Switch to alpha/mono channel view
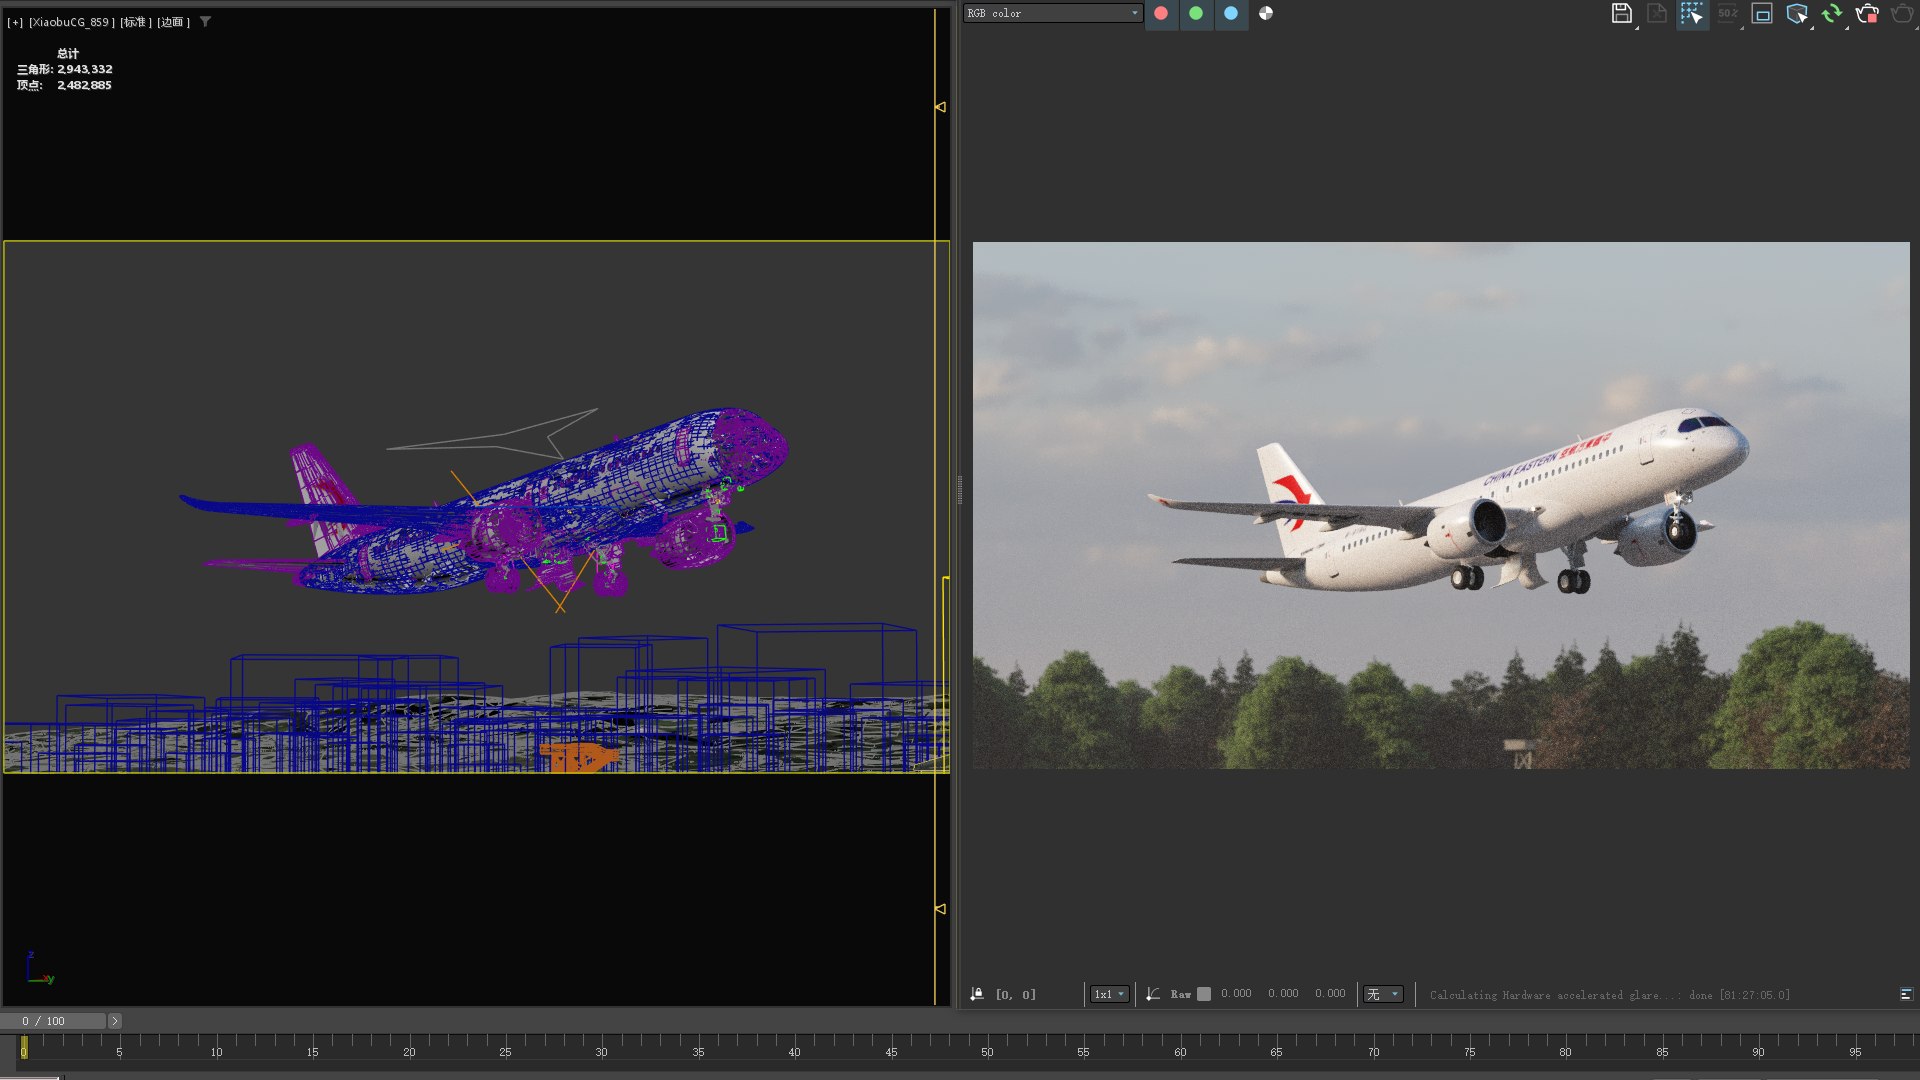Screen dimensions: 1920x1080 1266,13
